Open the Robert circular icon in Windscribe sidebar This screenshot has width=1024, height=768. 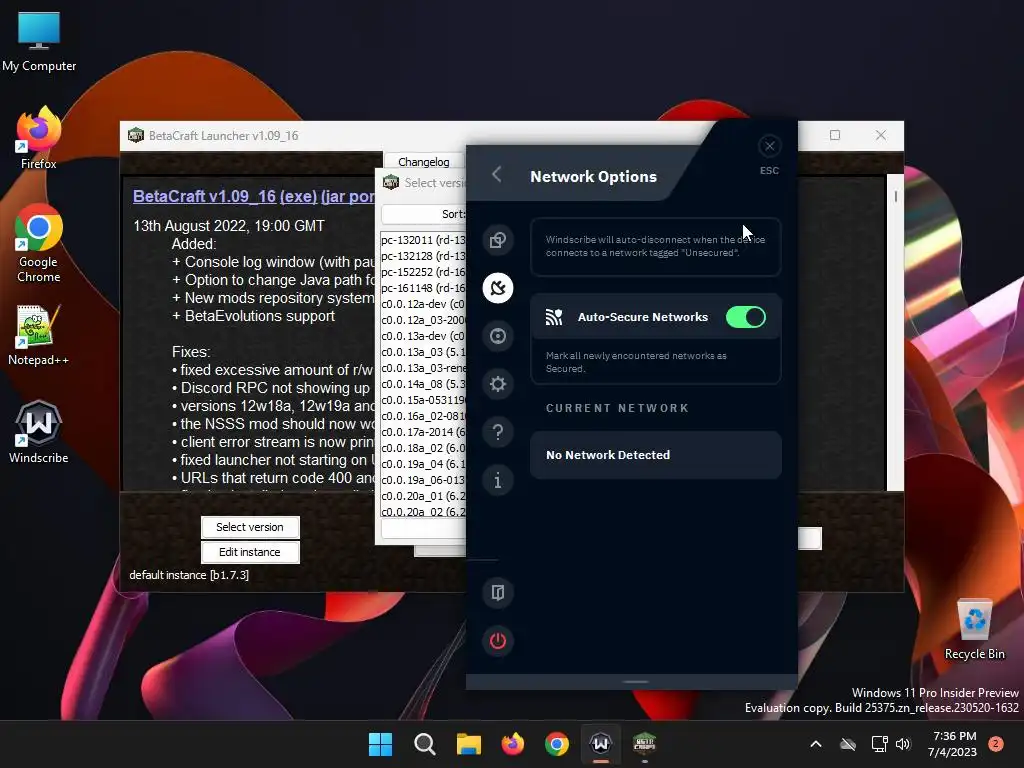498,336
